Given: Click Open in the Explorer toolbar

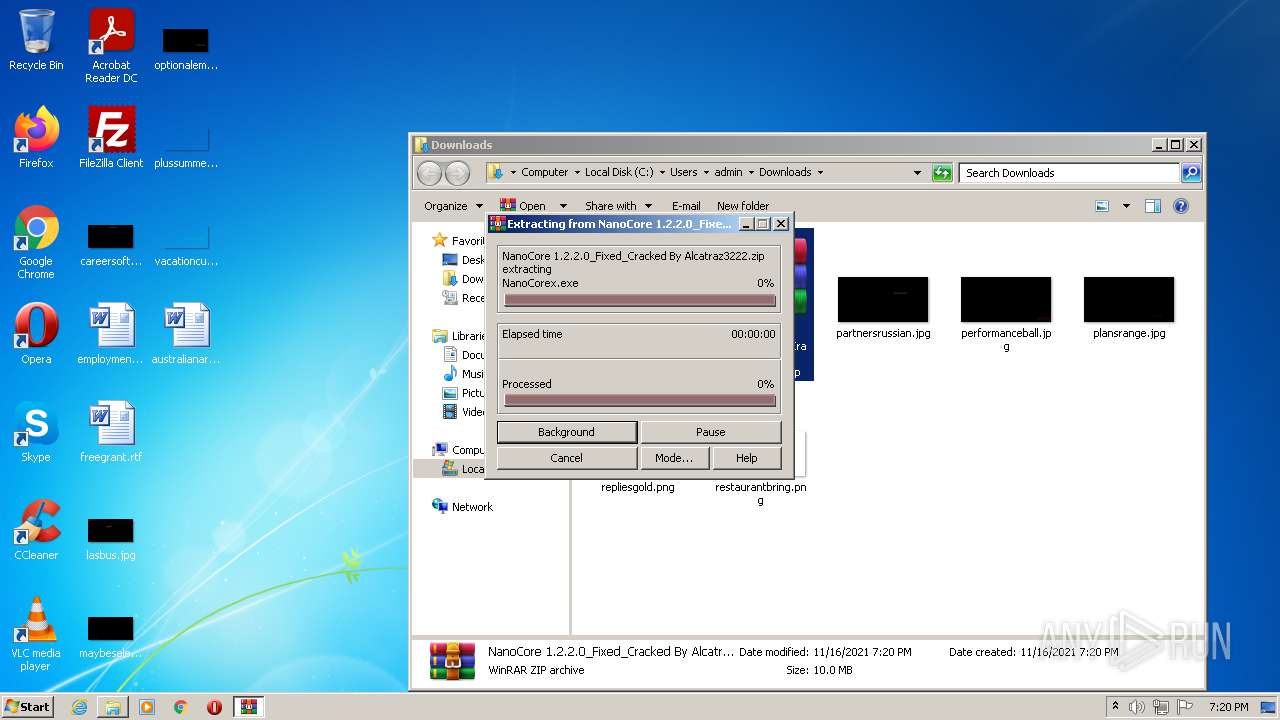Looking at the screenshot, I should tap(524, 206).
